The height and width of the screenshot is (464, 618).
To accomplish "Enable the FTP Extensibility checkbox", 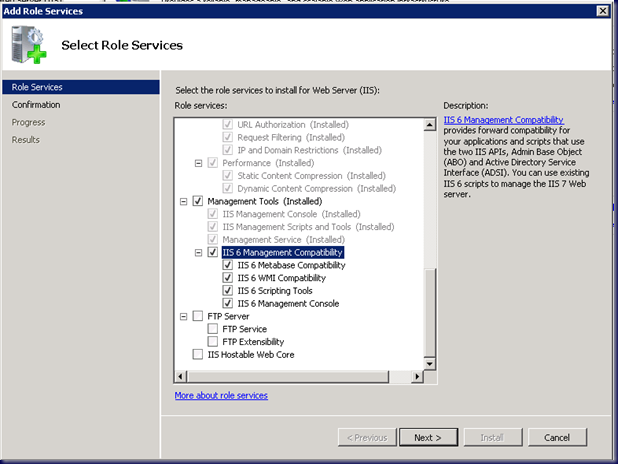I will [212, 341].
